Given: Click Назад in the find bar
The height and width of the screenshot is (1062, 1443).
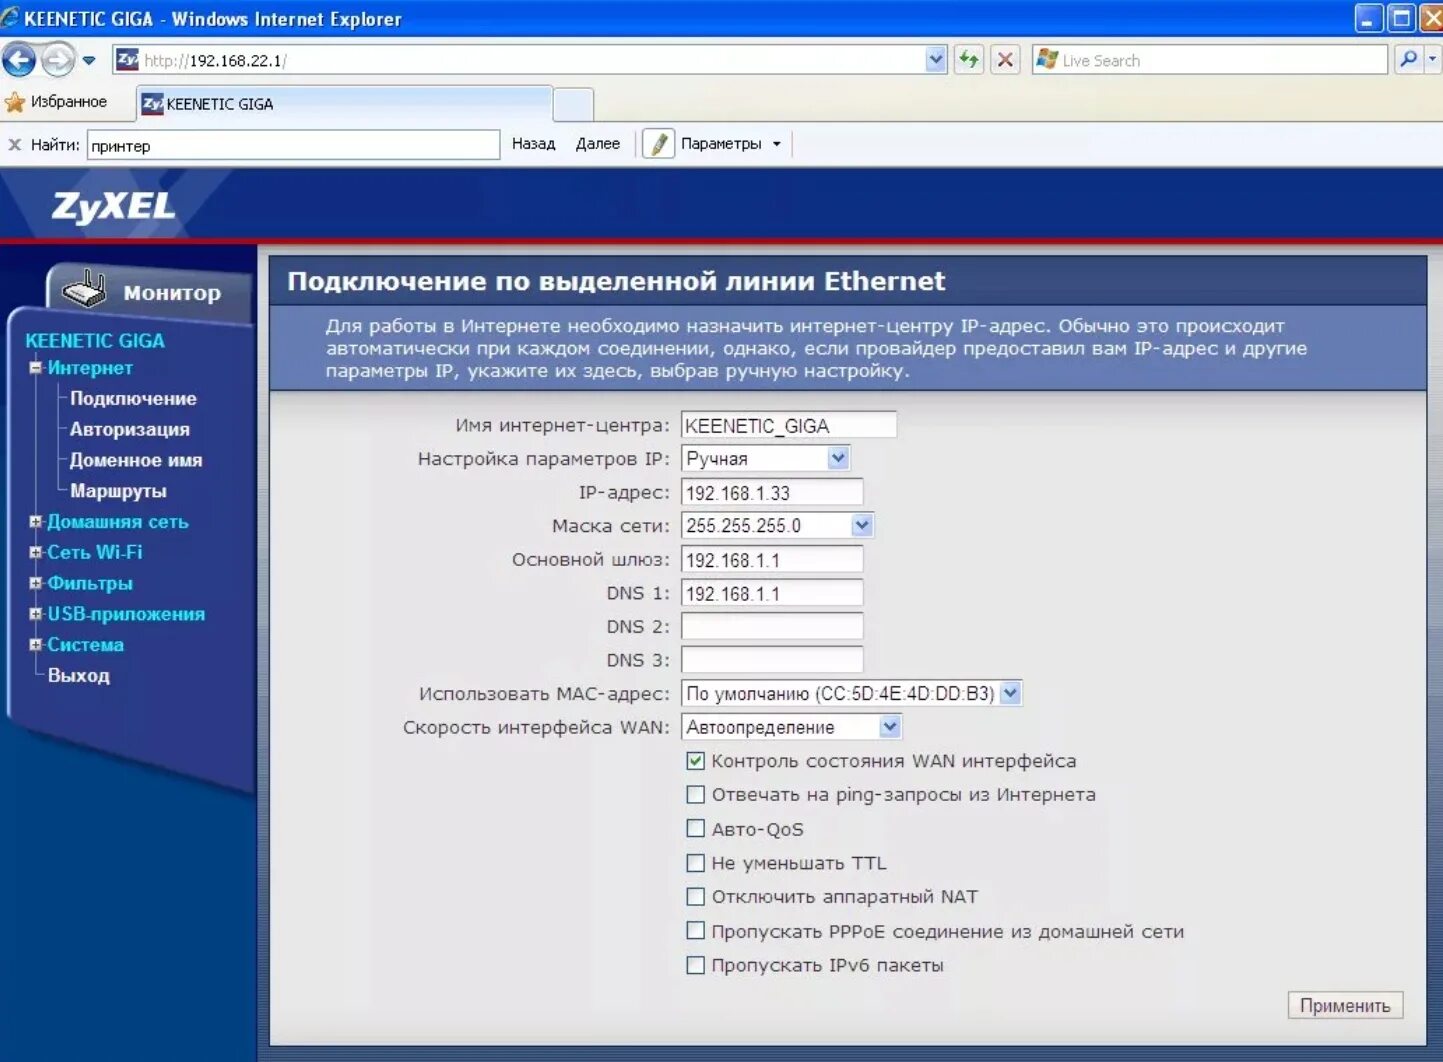Looking at the screenshot, I should [x=533, y=144].
